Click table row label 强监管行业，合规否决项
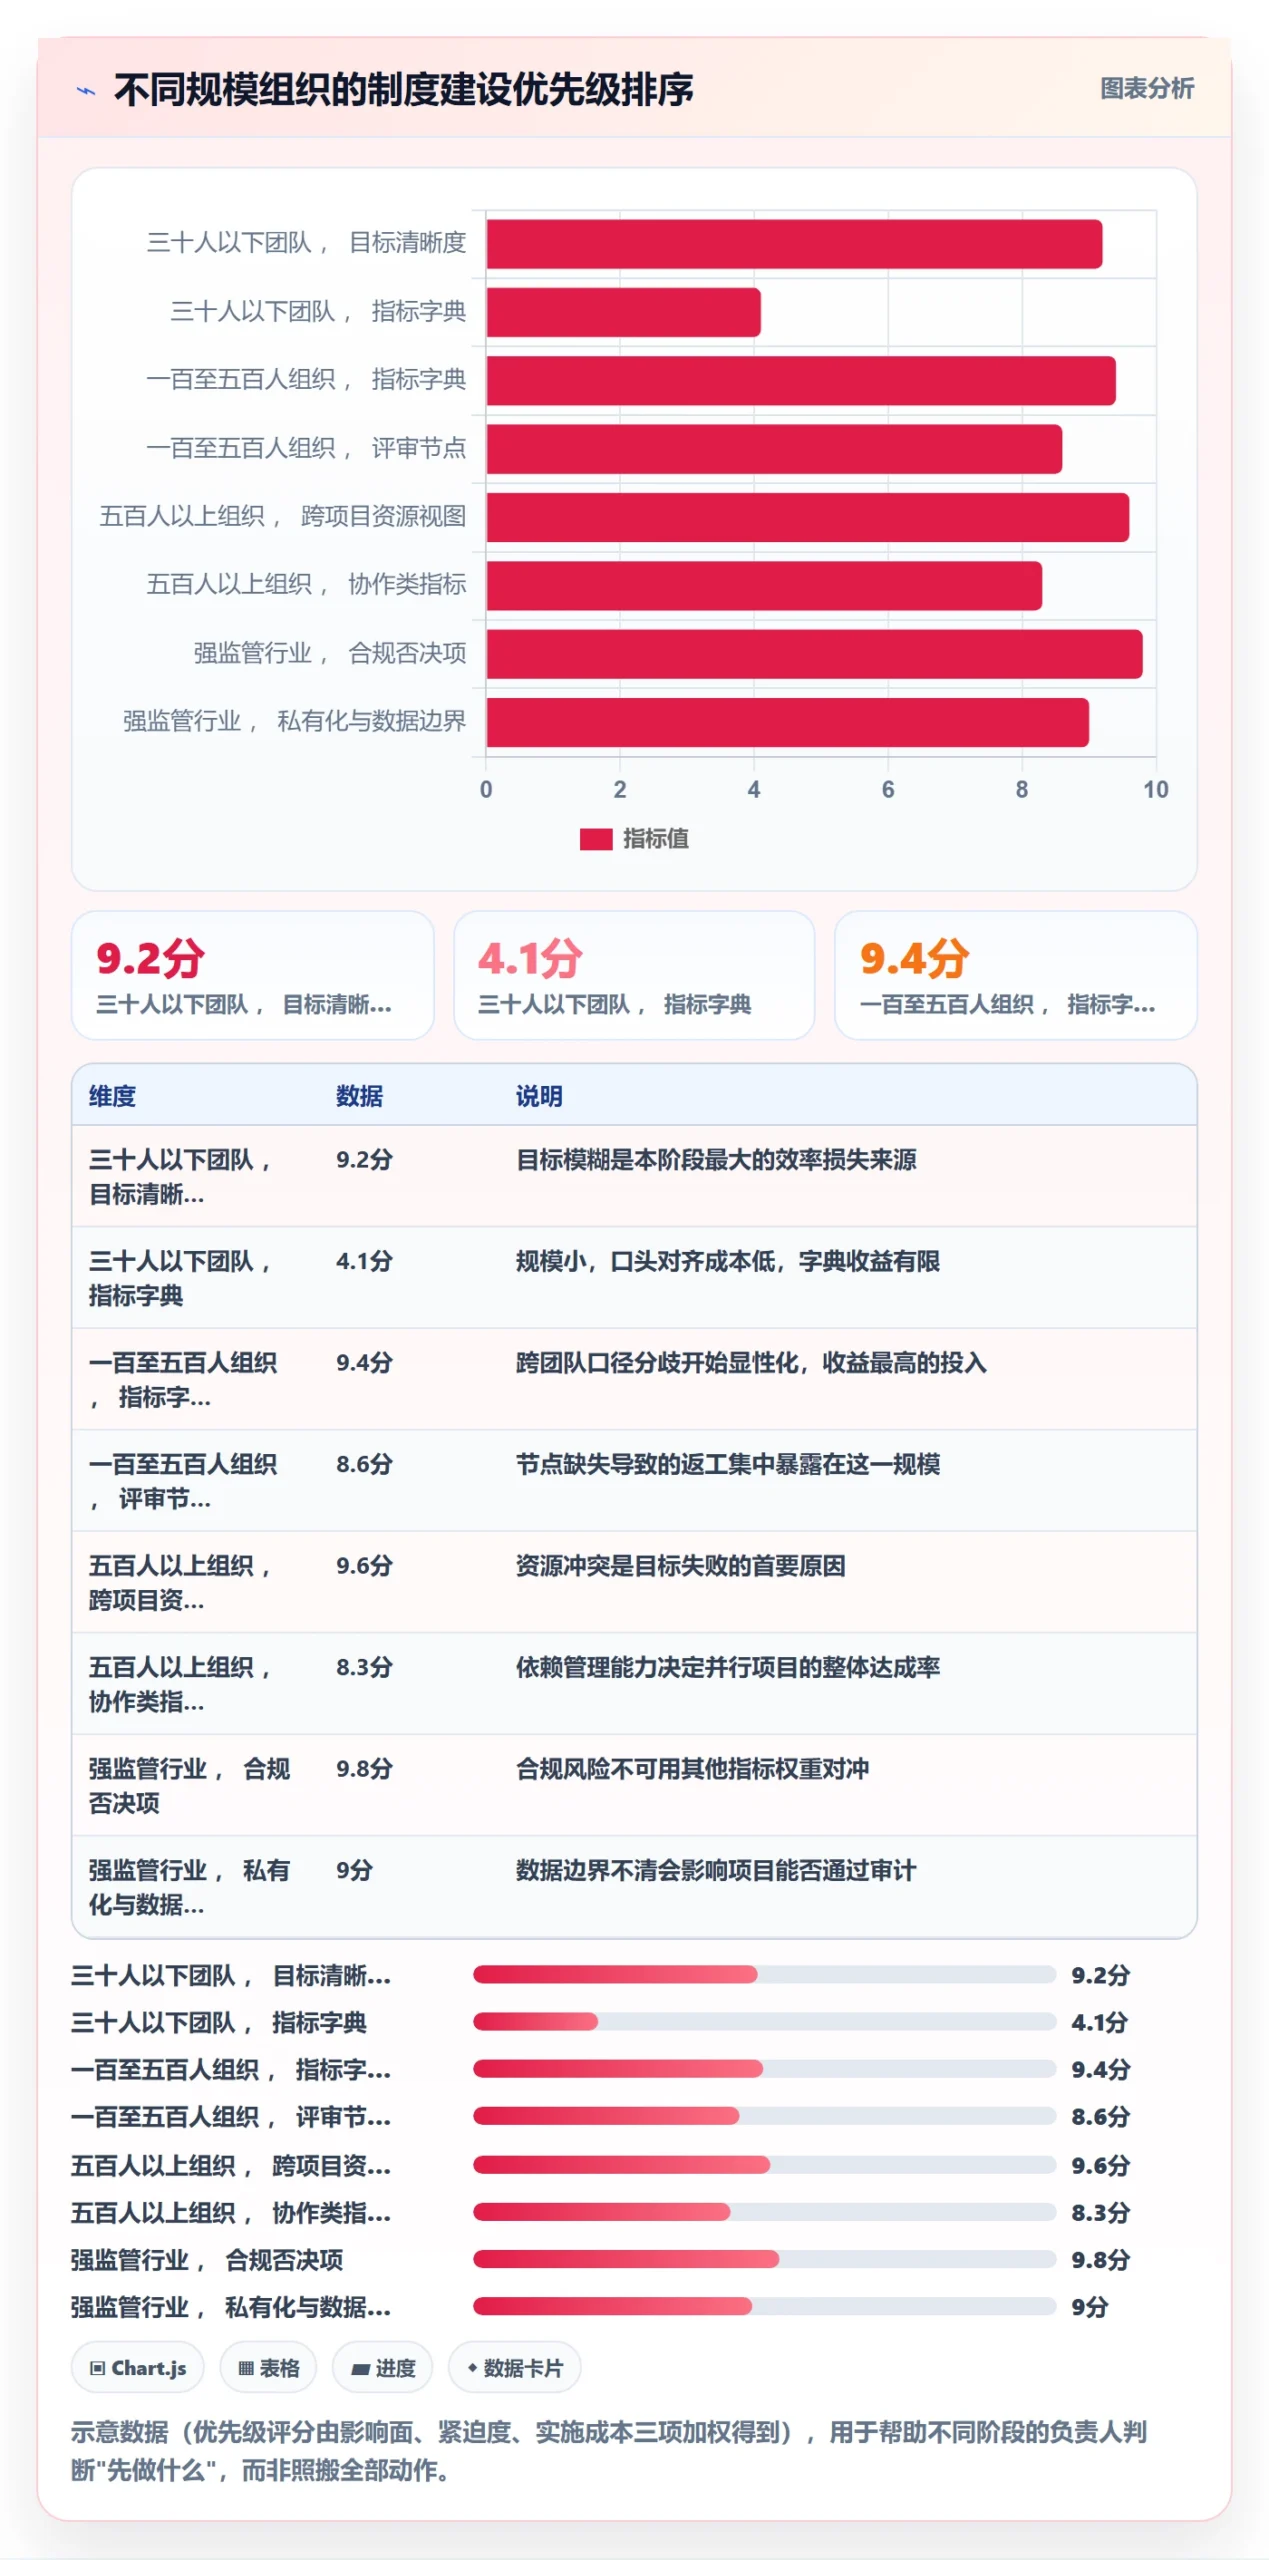This screenshot has height=2560, width=1269. point(189,1785)
